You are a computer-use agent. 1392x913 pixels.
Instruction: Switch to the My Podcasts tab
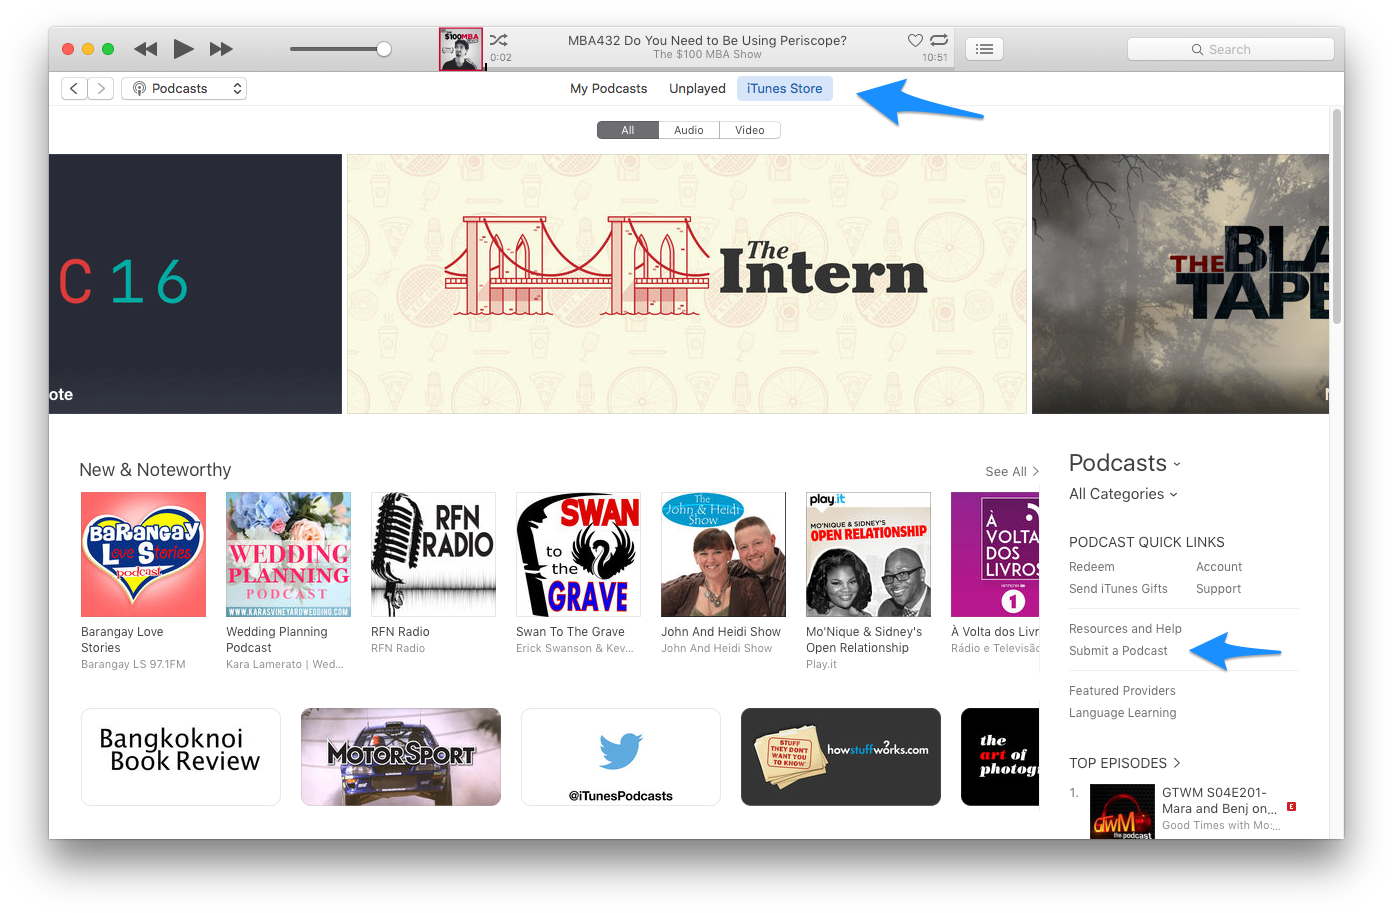click(x=608, y=88)
